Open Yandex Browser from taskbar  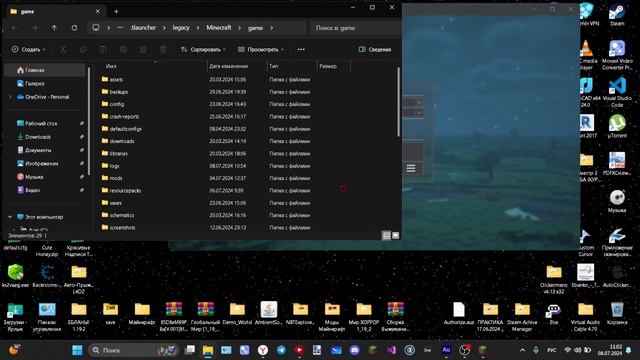coord(263,350)
